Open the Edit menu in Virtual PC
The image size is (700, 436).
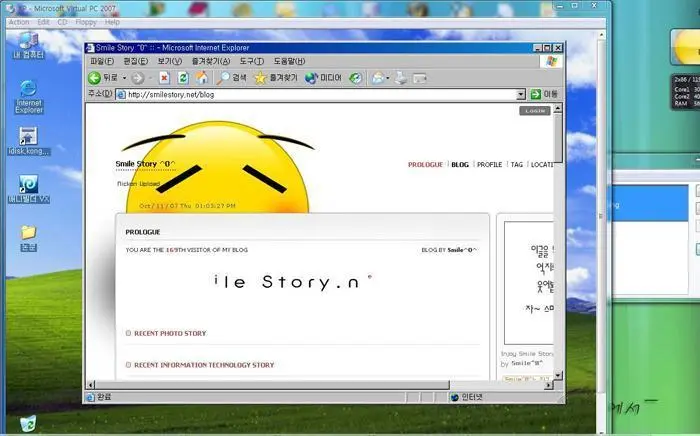coord(43,22)
